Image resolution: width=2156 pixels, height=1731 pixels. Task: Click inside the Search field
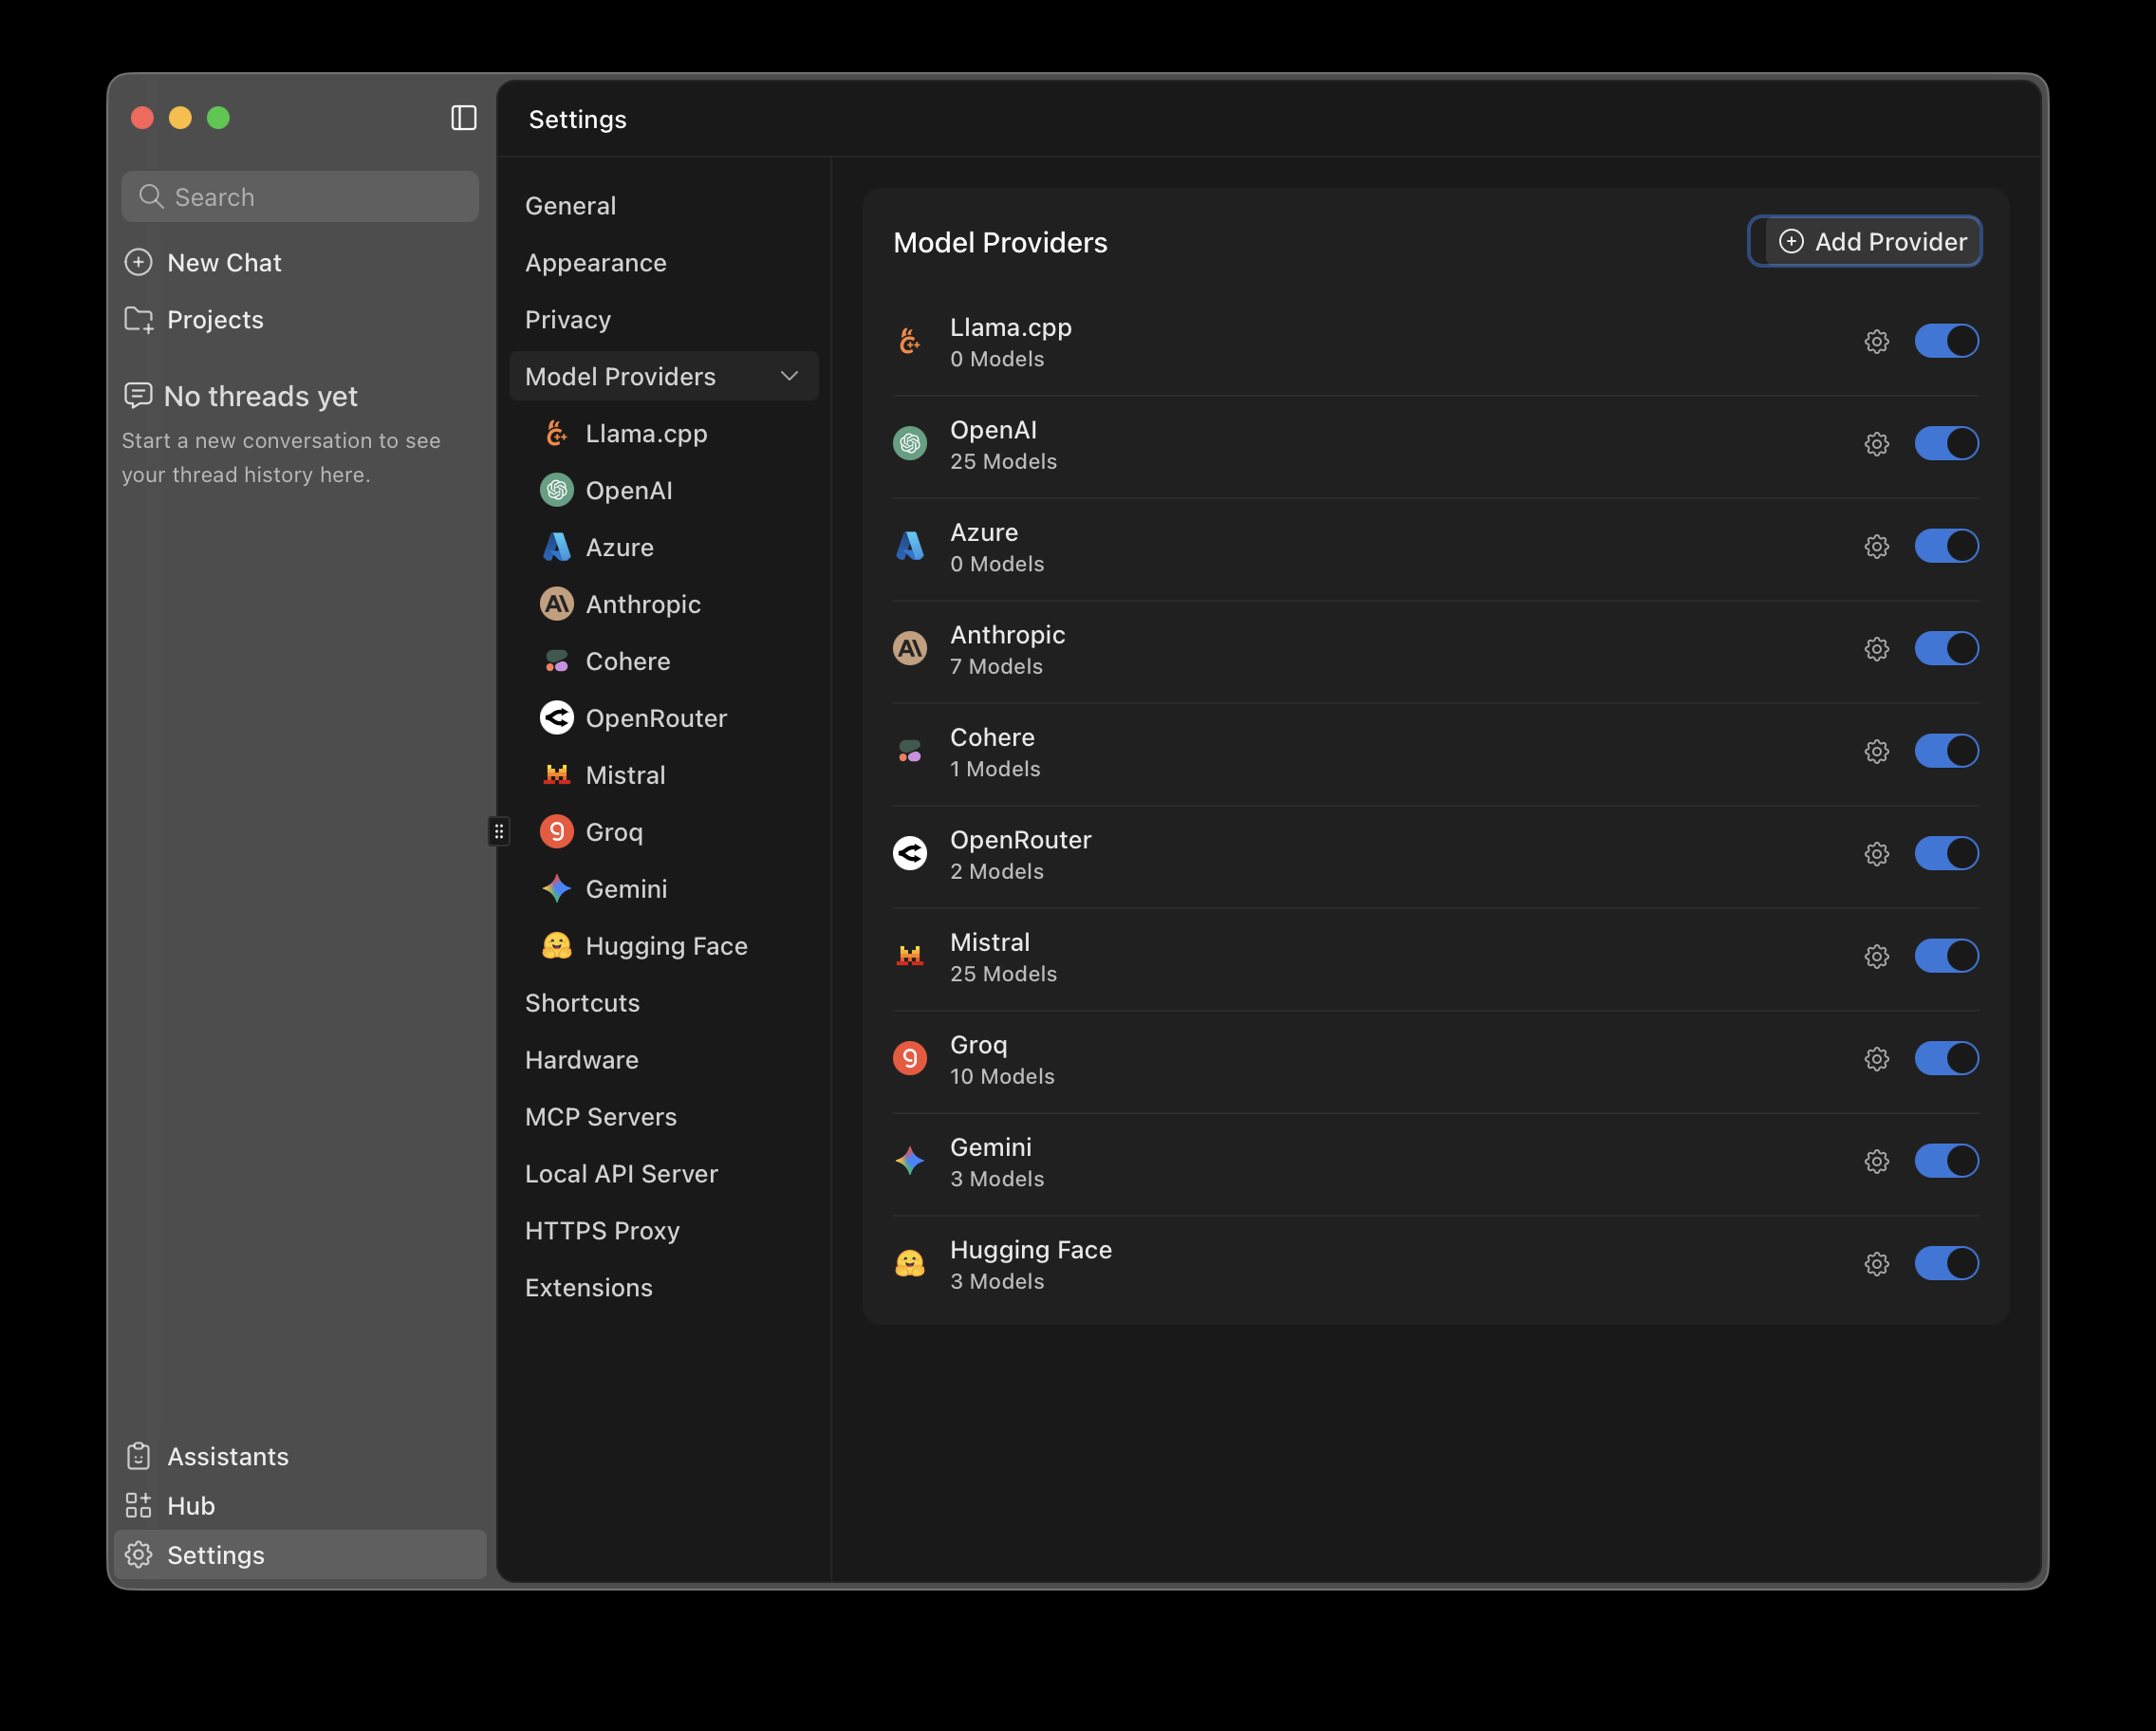pyautogui.click(x=299, y=196)
